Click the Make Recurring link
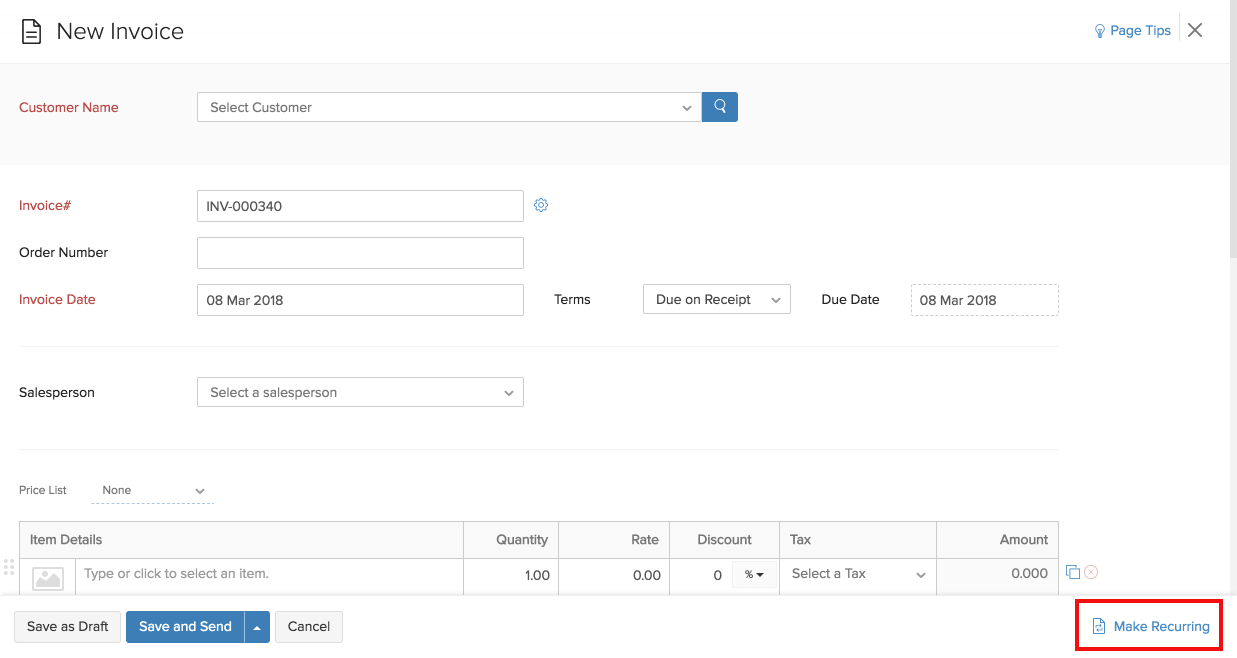This screenshot has height=658, width=1237. tap(1160, 625)
